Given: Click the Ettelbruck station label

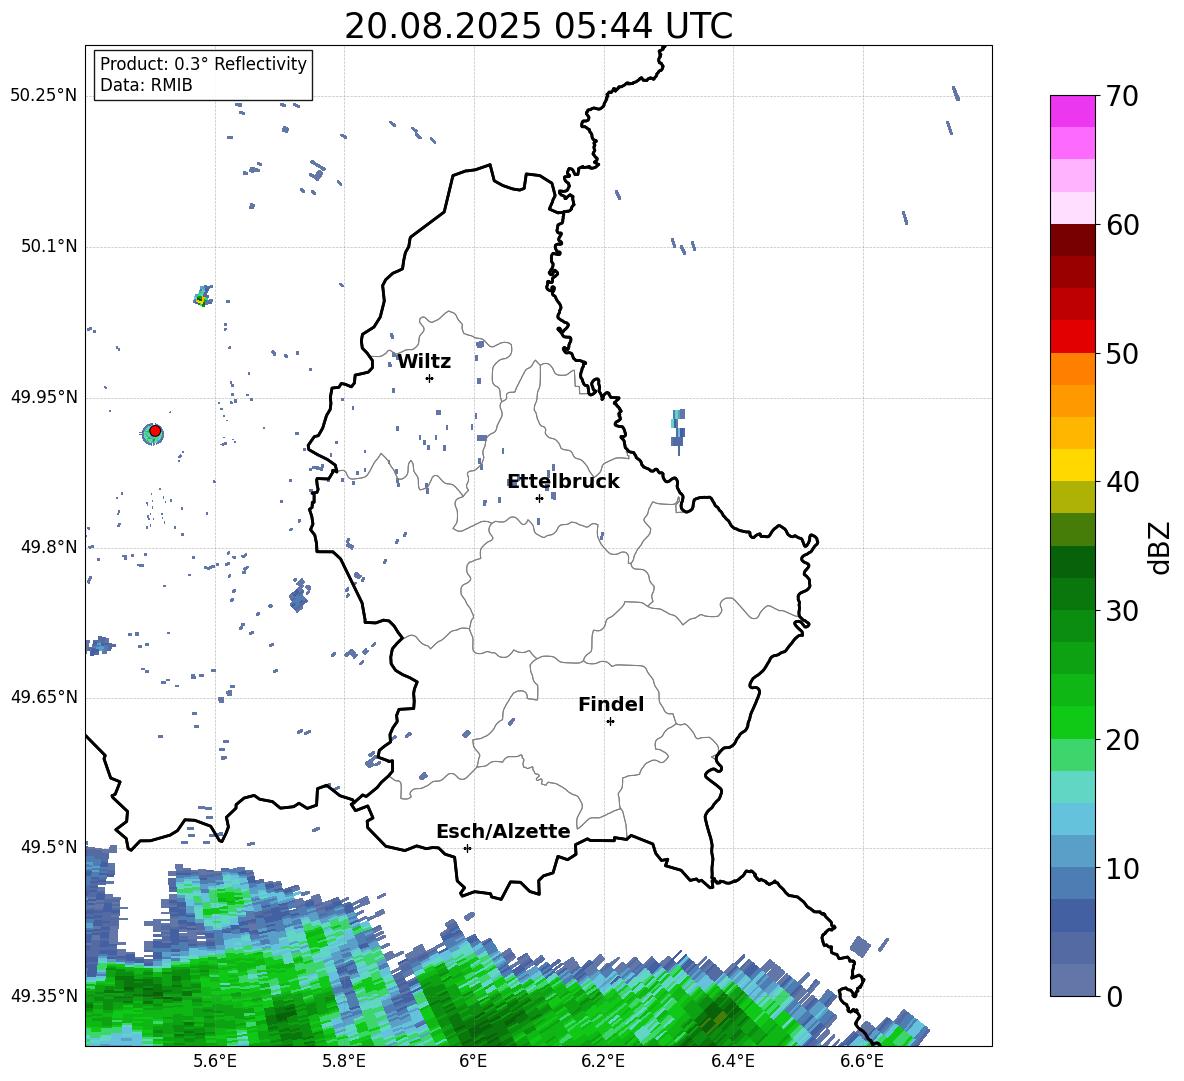Looking at the screenshot, I should click(x=563, y=482).
